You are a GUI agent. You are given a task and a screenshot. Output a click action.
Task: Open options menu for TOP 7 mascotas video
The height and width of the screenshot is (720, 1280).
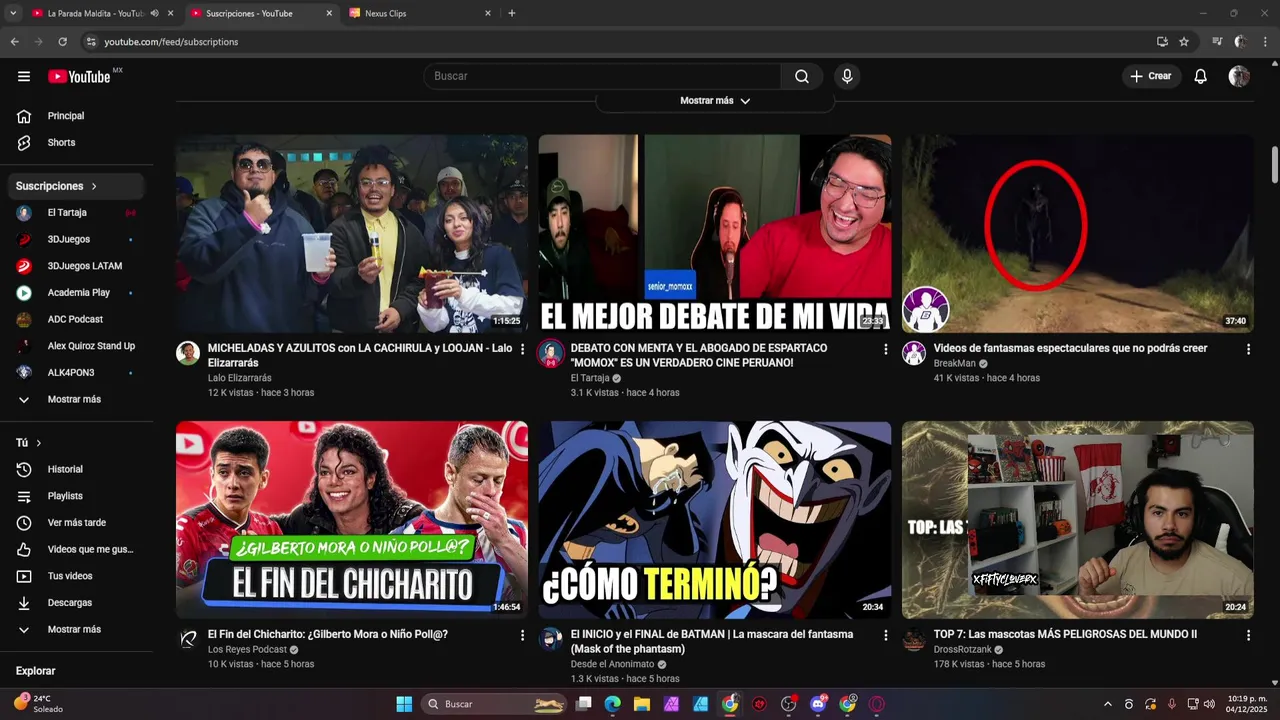1248,635
